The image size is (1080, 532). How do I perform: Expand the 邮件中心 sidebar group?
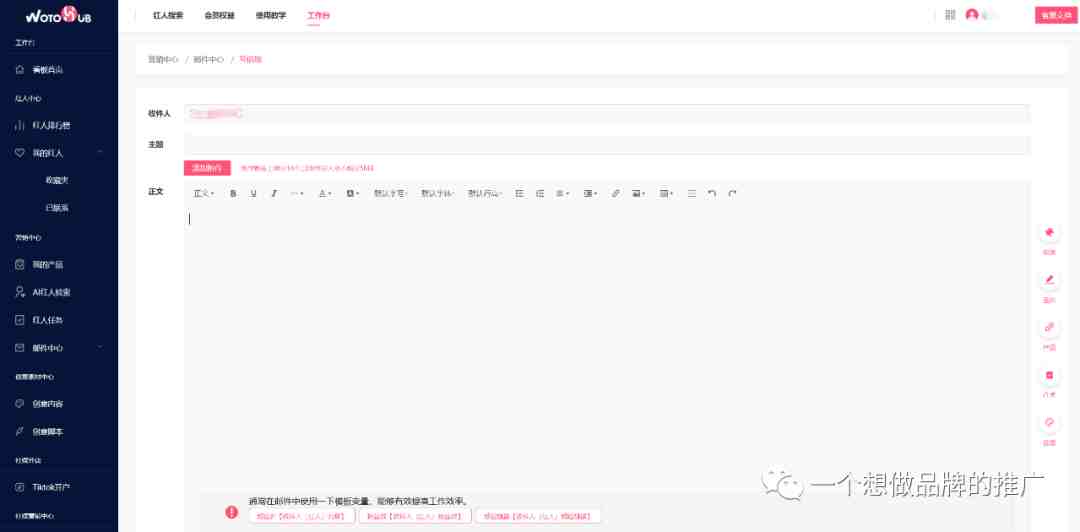(101, 347)
